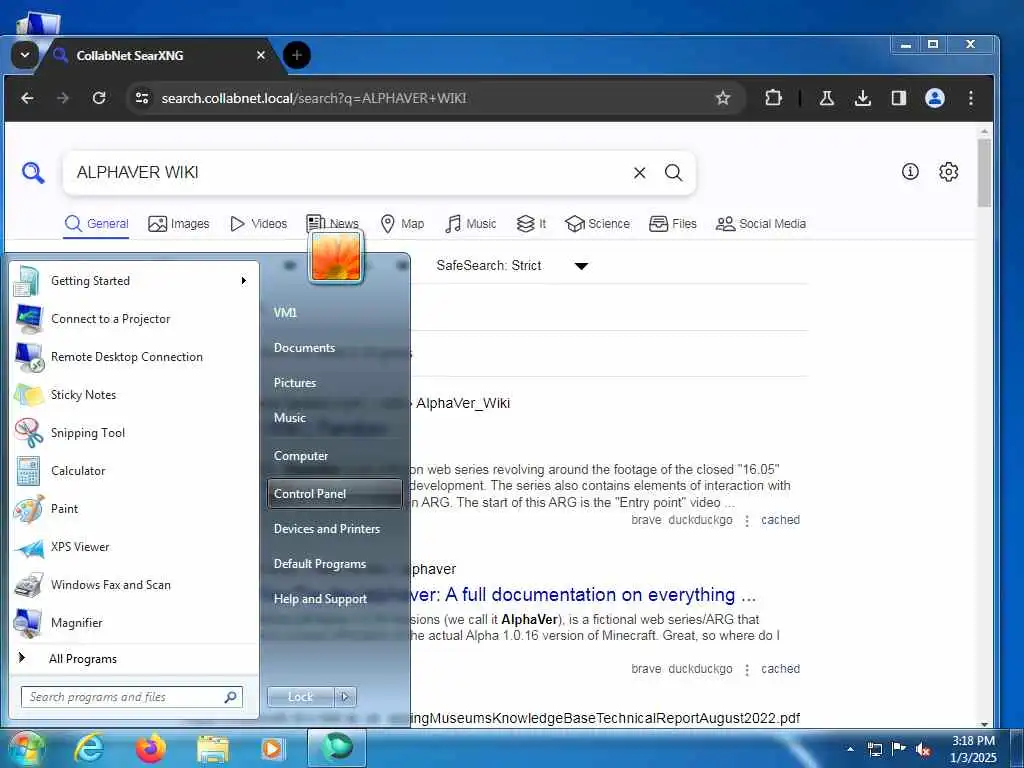Screen dimensions: 1024x768
Task: Switch to the Social Media tab
Action: click(x=761, y=224)
